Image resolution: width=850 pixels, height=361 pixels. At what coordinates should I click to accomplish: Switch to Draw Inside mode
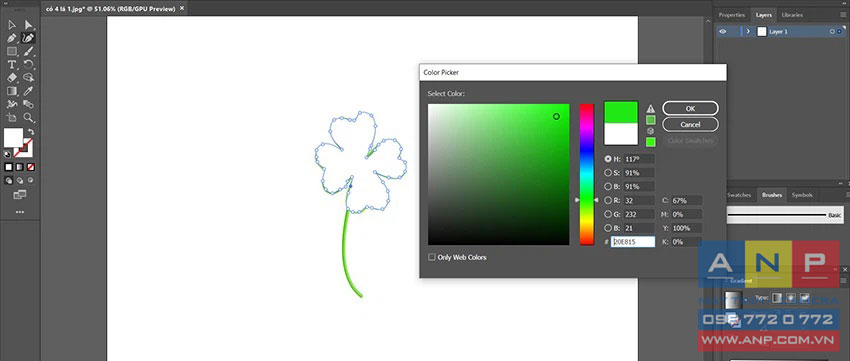pyautogui.click(x=31, y=180)
